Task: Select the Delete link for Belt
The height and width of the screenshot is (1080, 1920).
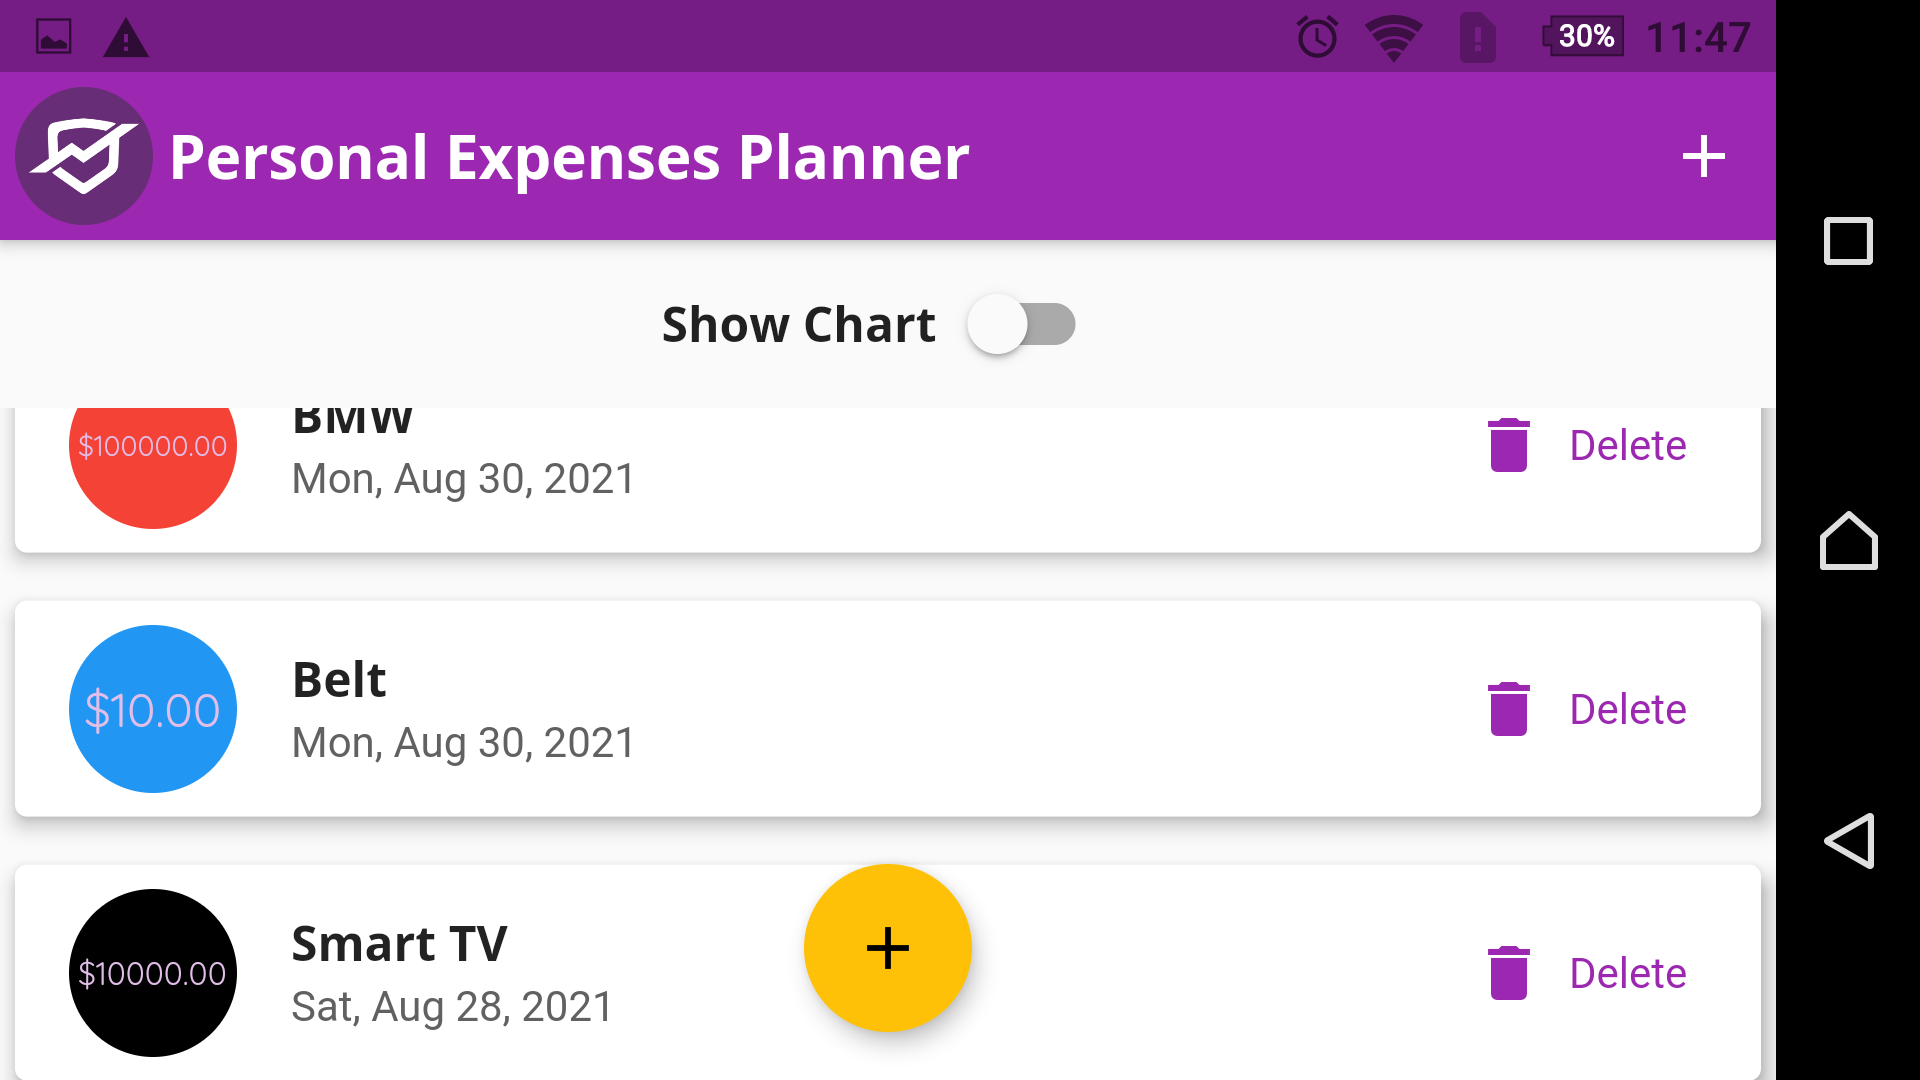Action: click(1628, 709)
